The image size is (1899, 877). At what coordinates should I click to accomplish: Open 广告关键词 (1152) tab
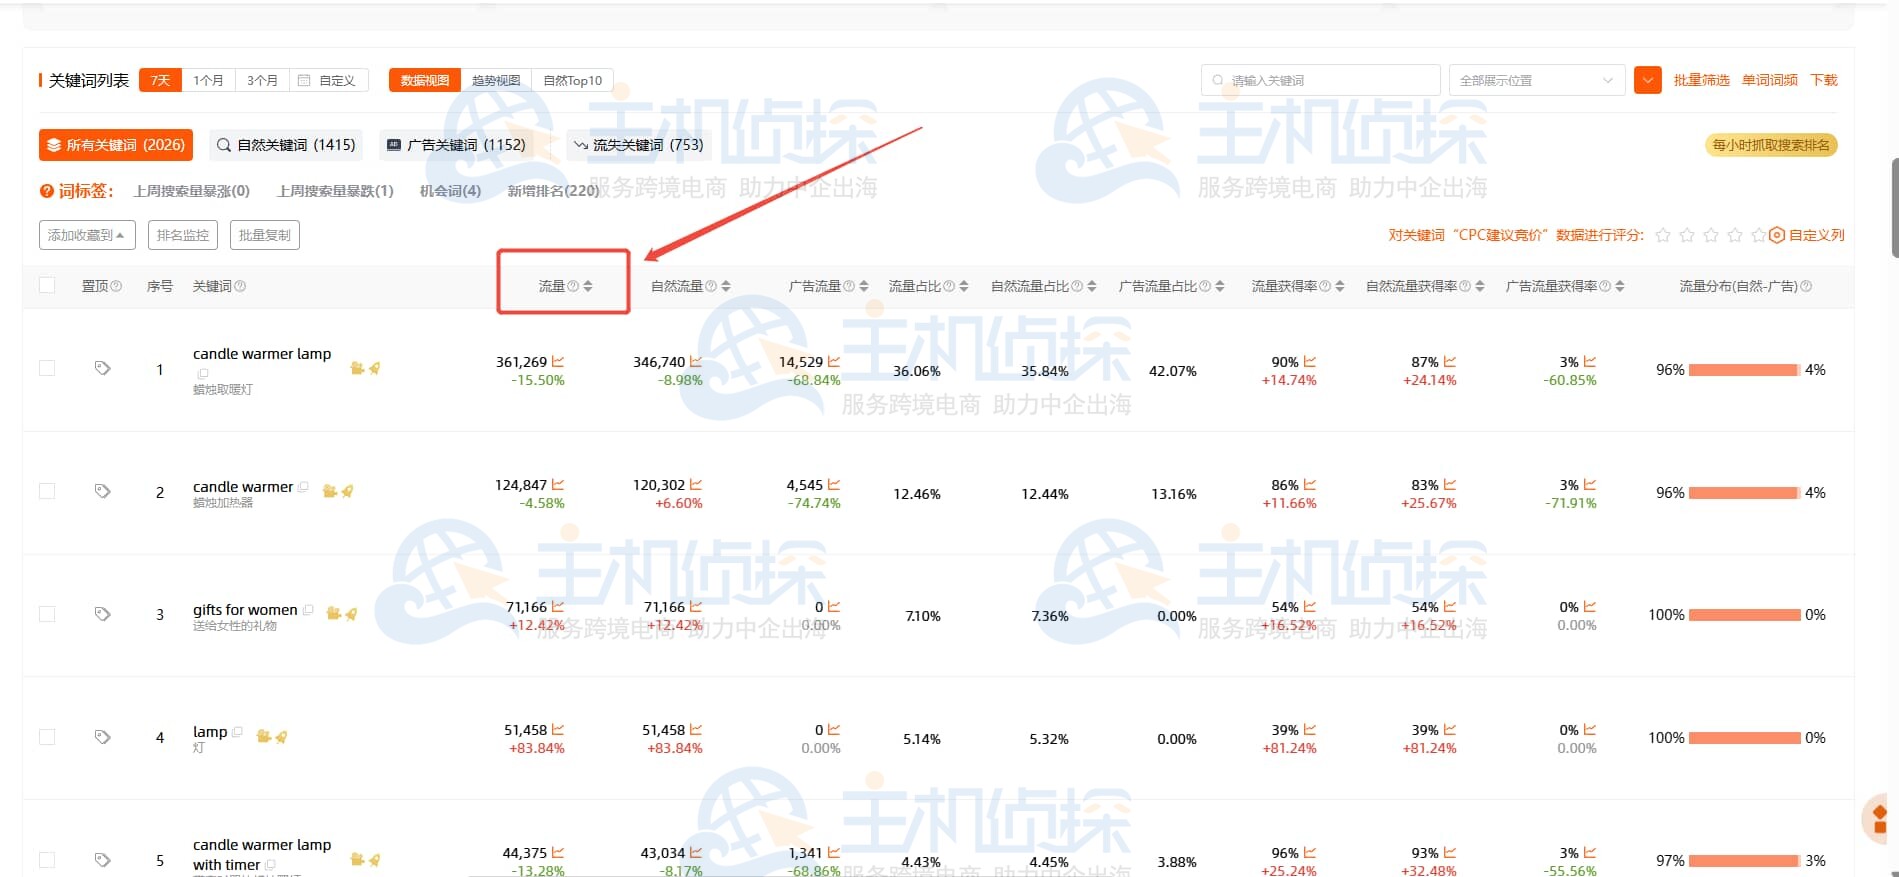pyautogui.click(x=456, y=145)
